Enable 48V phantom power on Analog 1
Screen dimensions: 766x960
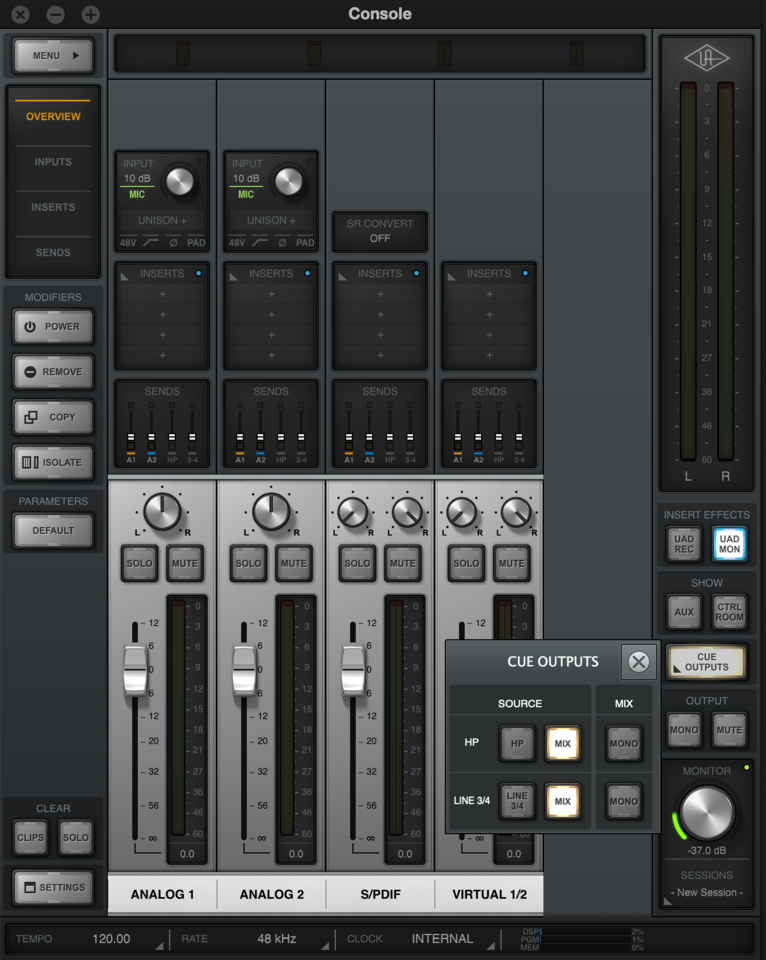(x=127, y=242)
